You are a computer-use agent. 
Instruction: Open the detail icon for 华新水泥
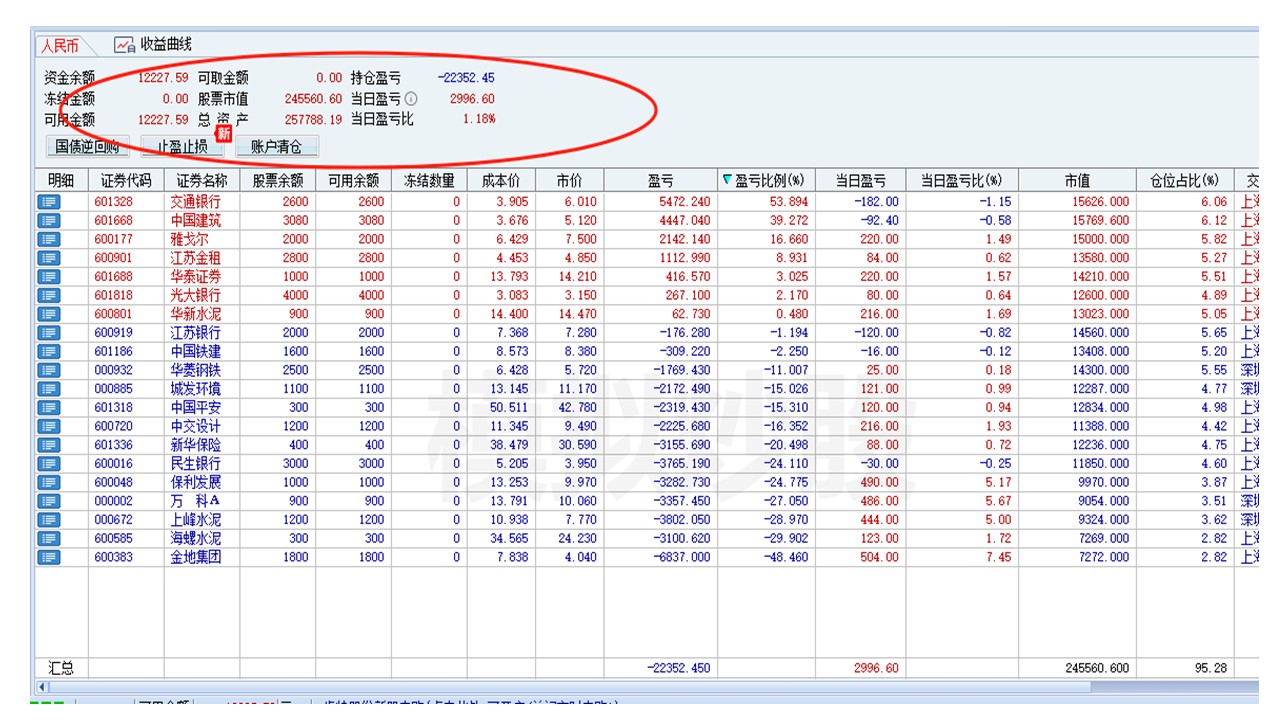pyautogui.click(x=48, y=314)
